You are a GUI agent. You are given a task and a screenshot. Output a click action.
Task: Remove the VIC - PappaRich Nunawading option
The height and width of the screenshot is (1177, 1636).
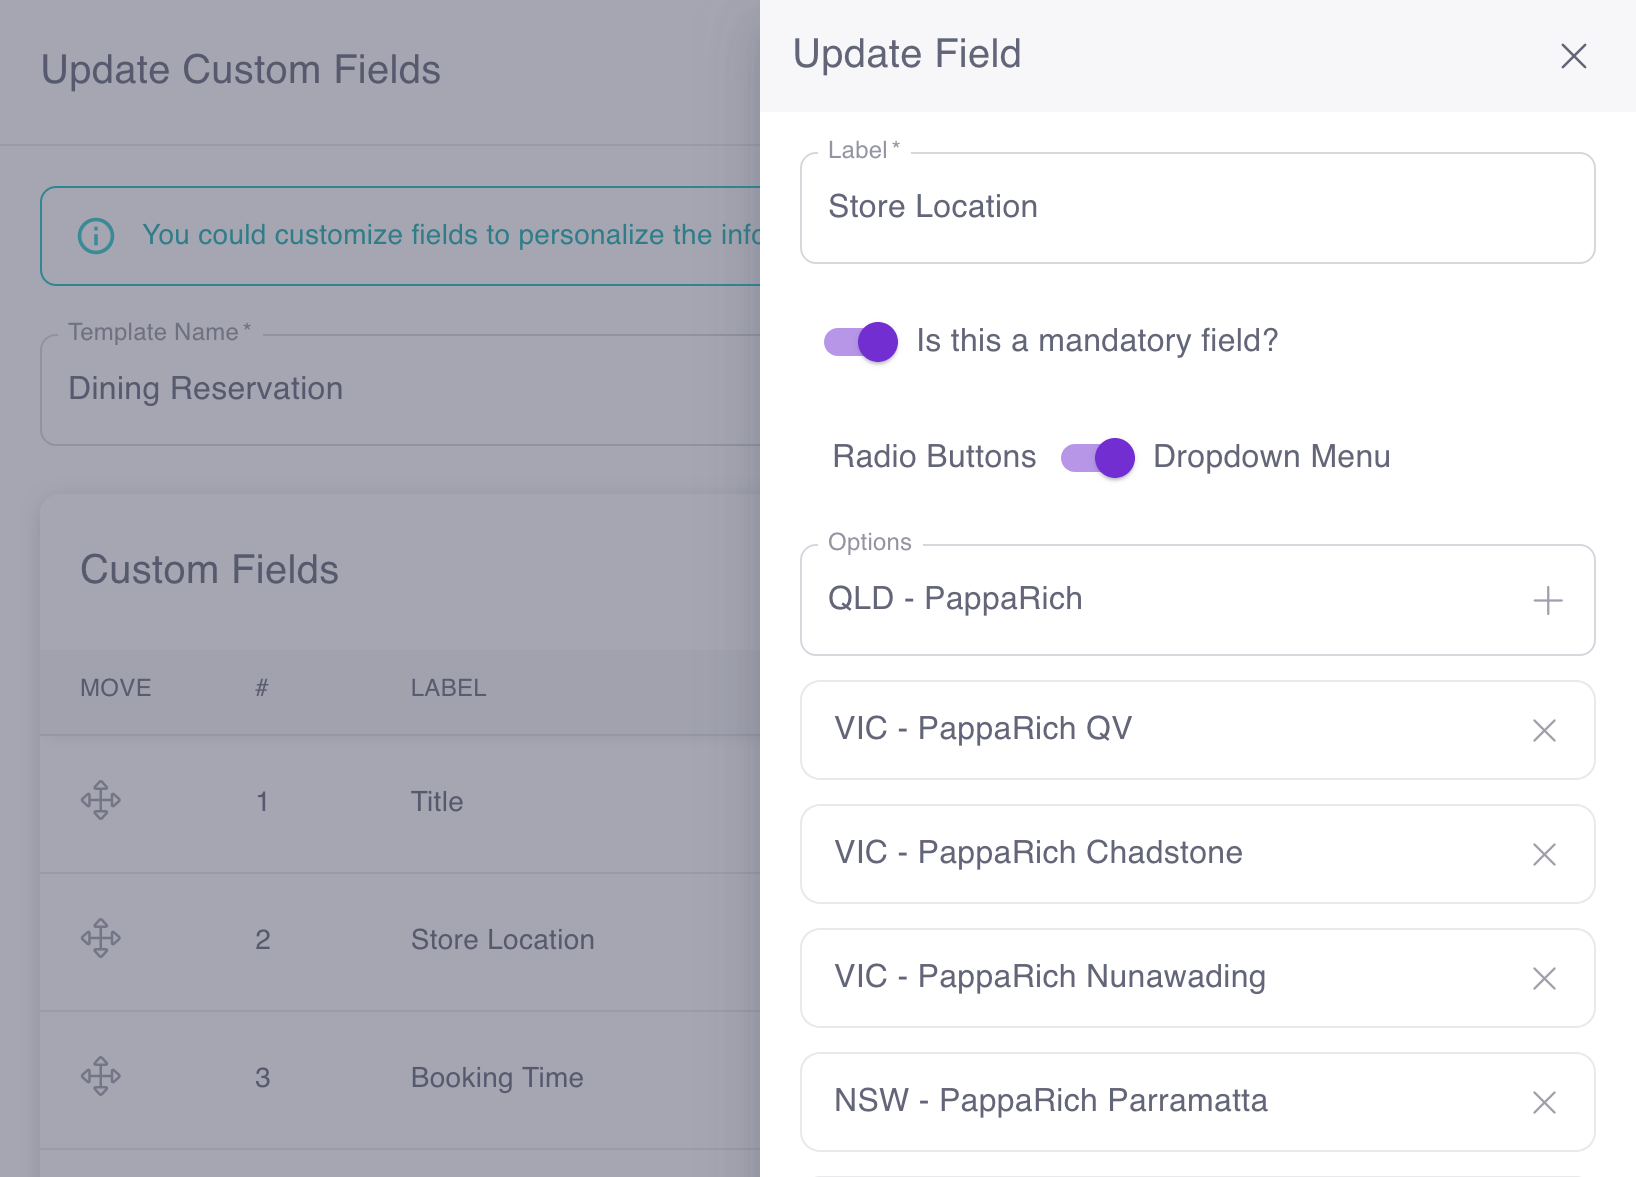click(1544, 978)
